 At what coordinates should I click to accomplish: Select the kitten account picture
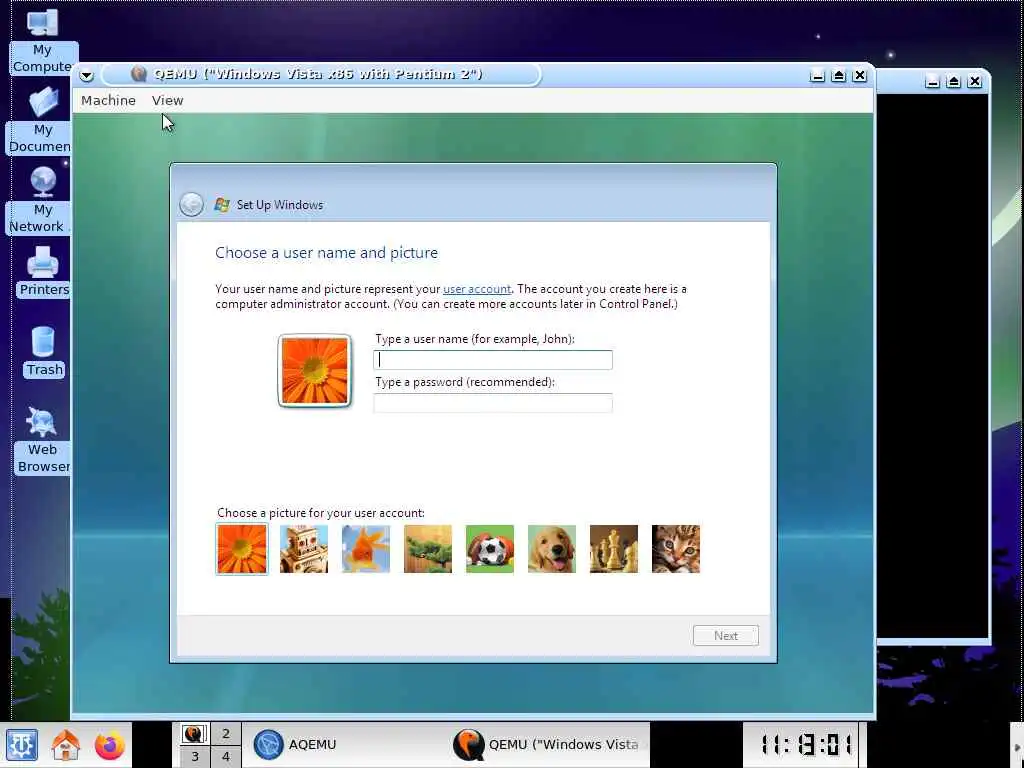pos(676,549)
